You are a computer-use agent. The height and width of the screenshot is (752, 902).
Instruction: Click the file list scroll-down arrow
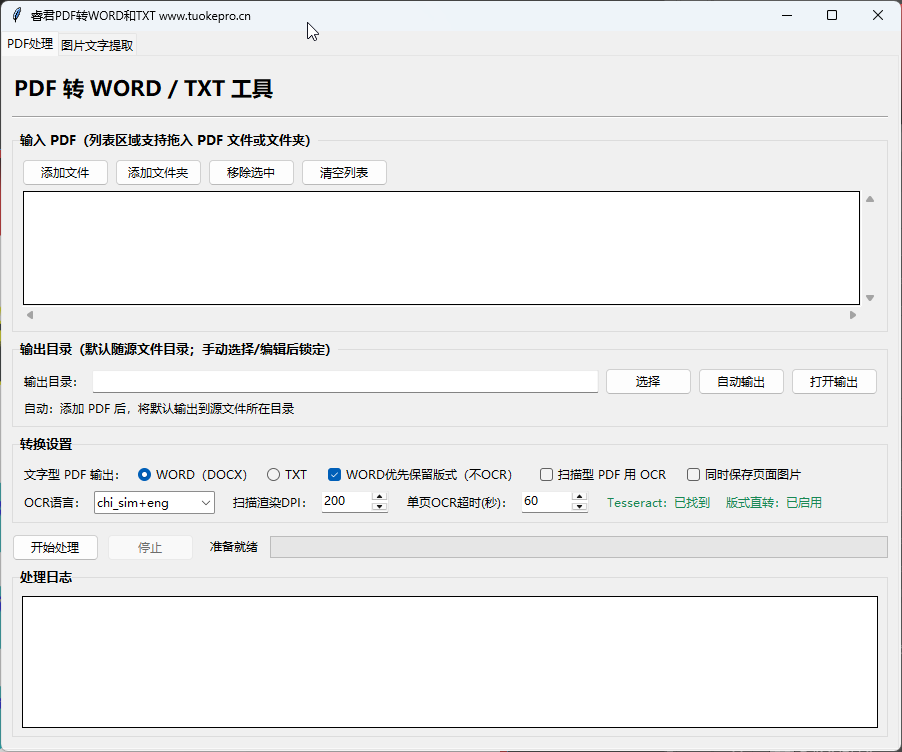(870, 297)
